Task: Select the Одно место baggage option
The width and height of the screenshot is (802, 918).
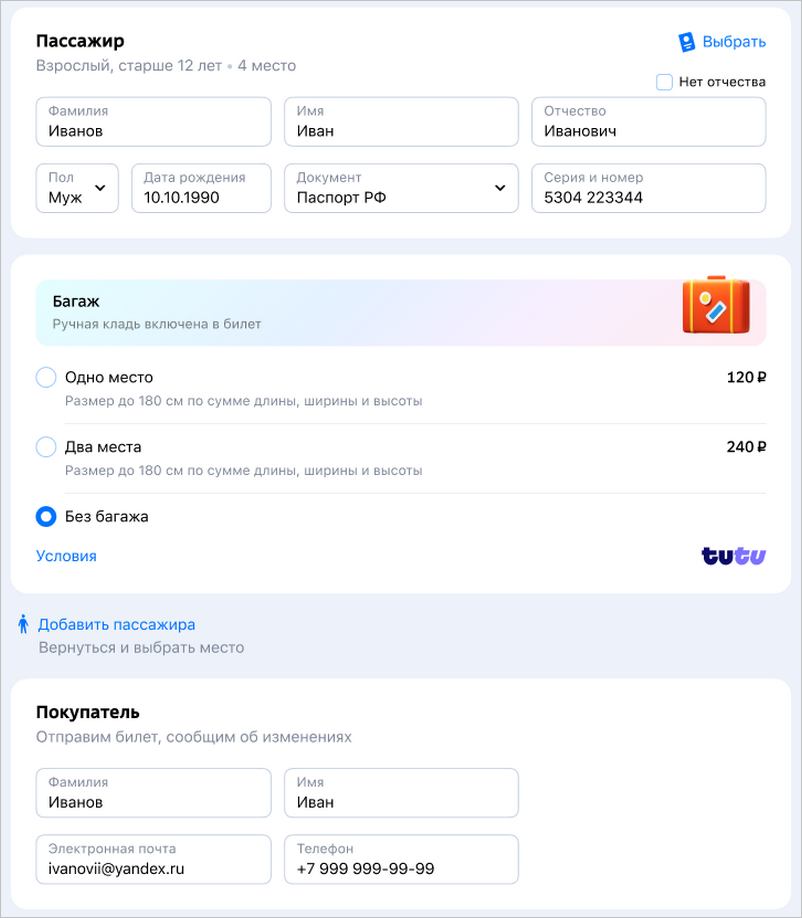Action: coord(46,378)
